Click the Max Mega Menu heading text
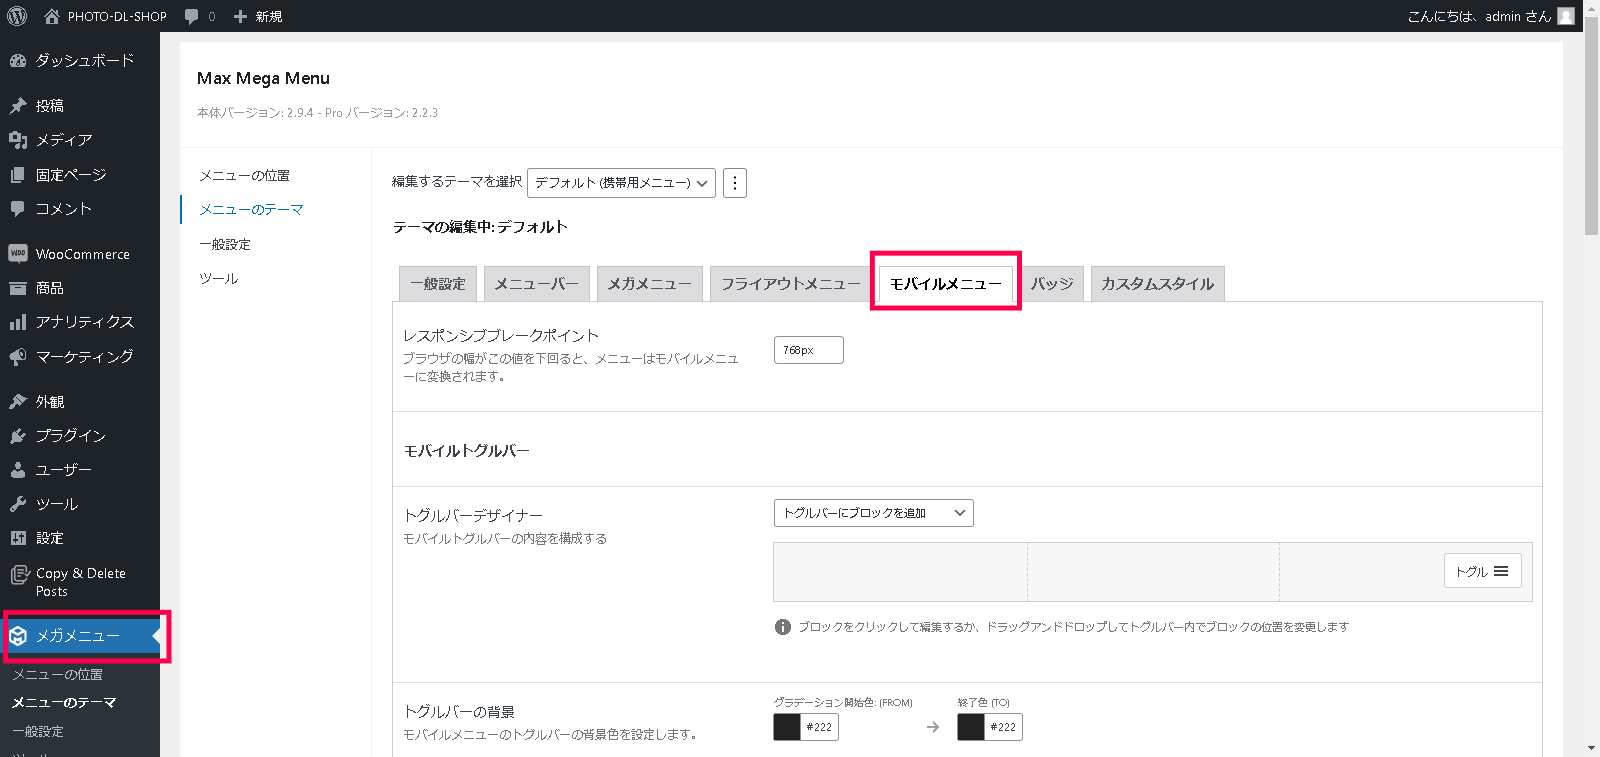The image size is (1600, 757). (x=263, y=78)
